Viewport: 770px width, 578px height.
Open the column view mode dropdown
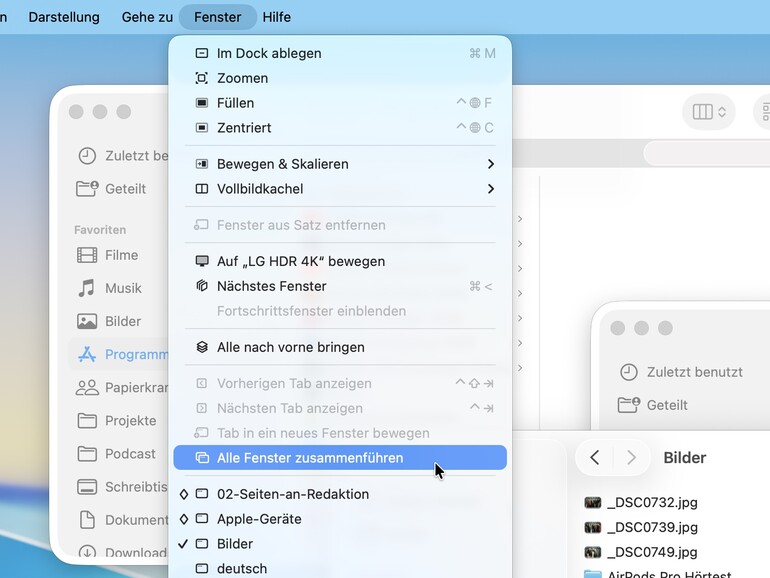click(x=709, y=112)
